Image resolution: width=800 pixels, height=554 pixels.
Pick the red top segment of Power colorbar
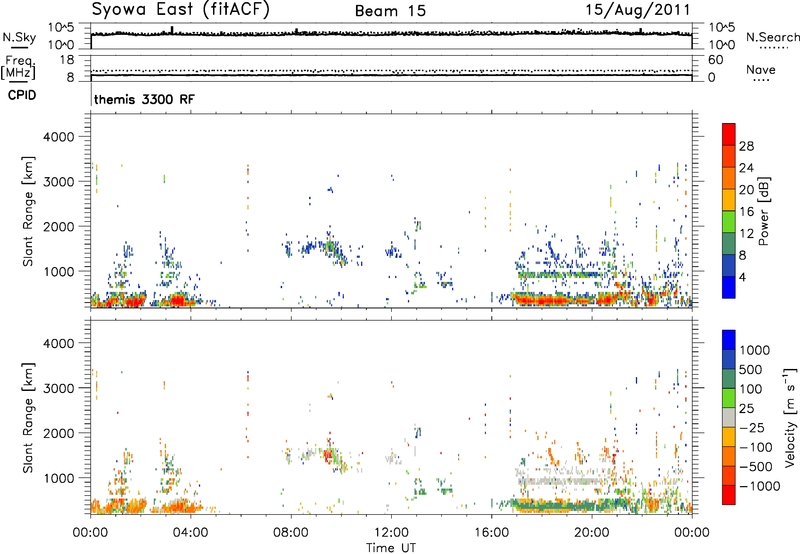click(x=729, y=134)
